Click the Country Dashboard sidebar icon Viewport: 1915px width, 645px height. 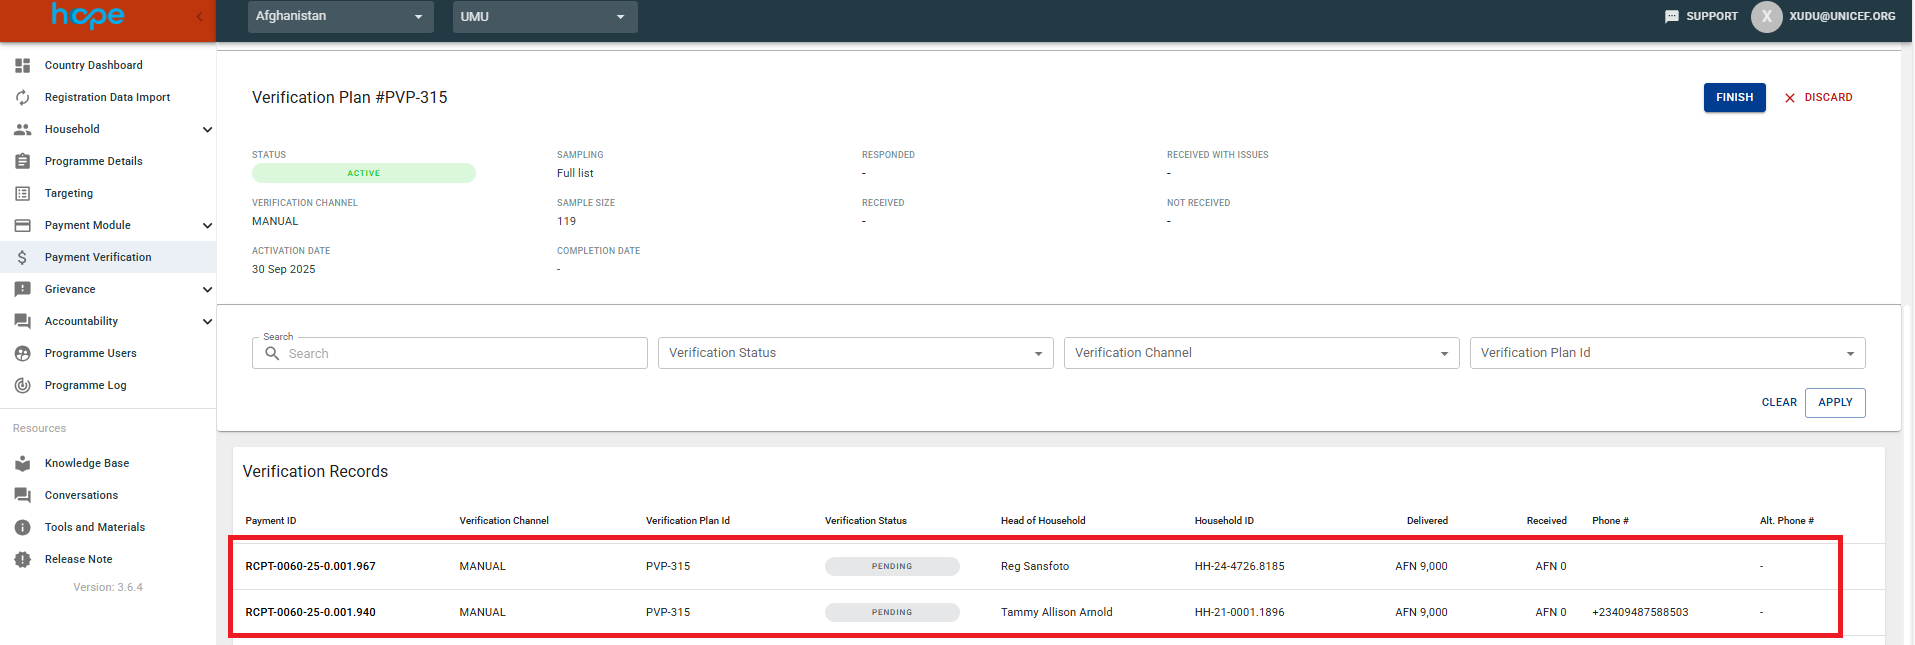click(x=22, y=65)
